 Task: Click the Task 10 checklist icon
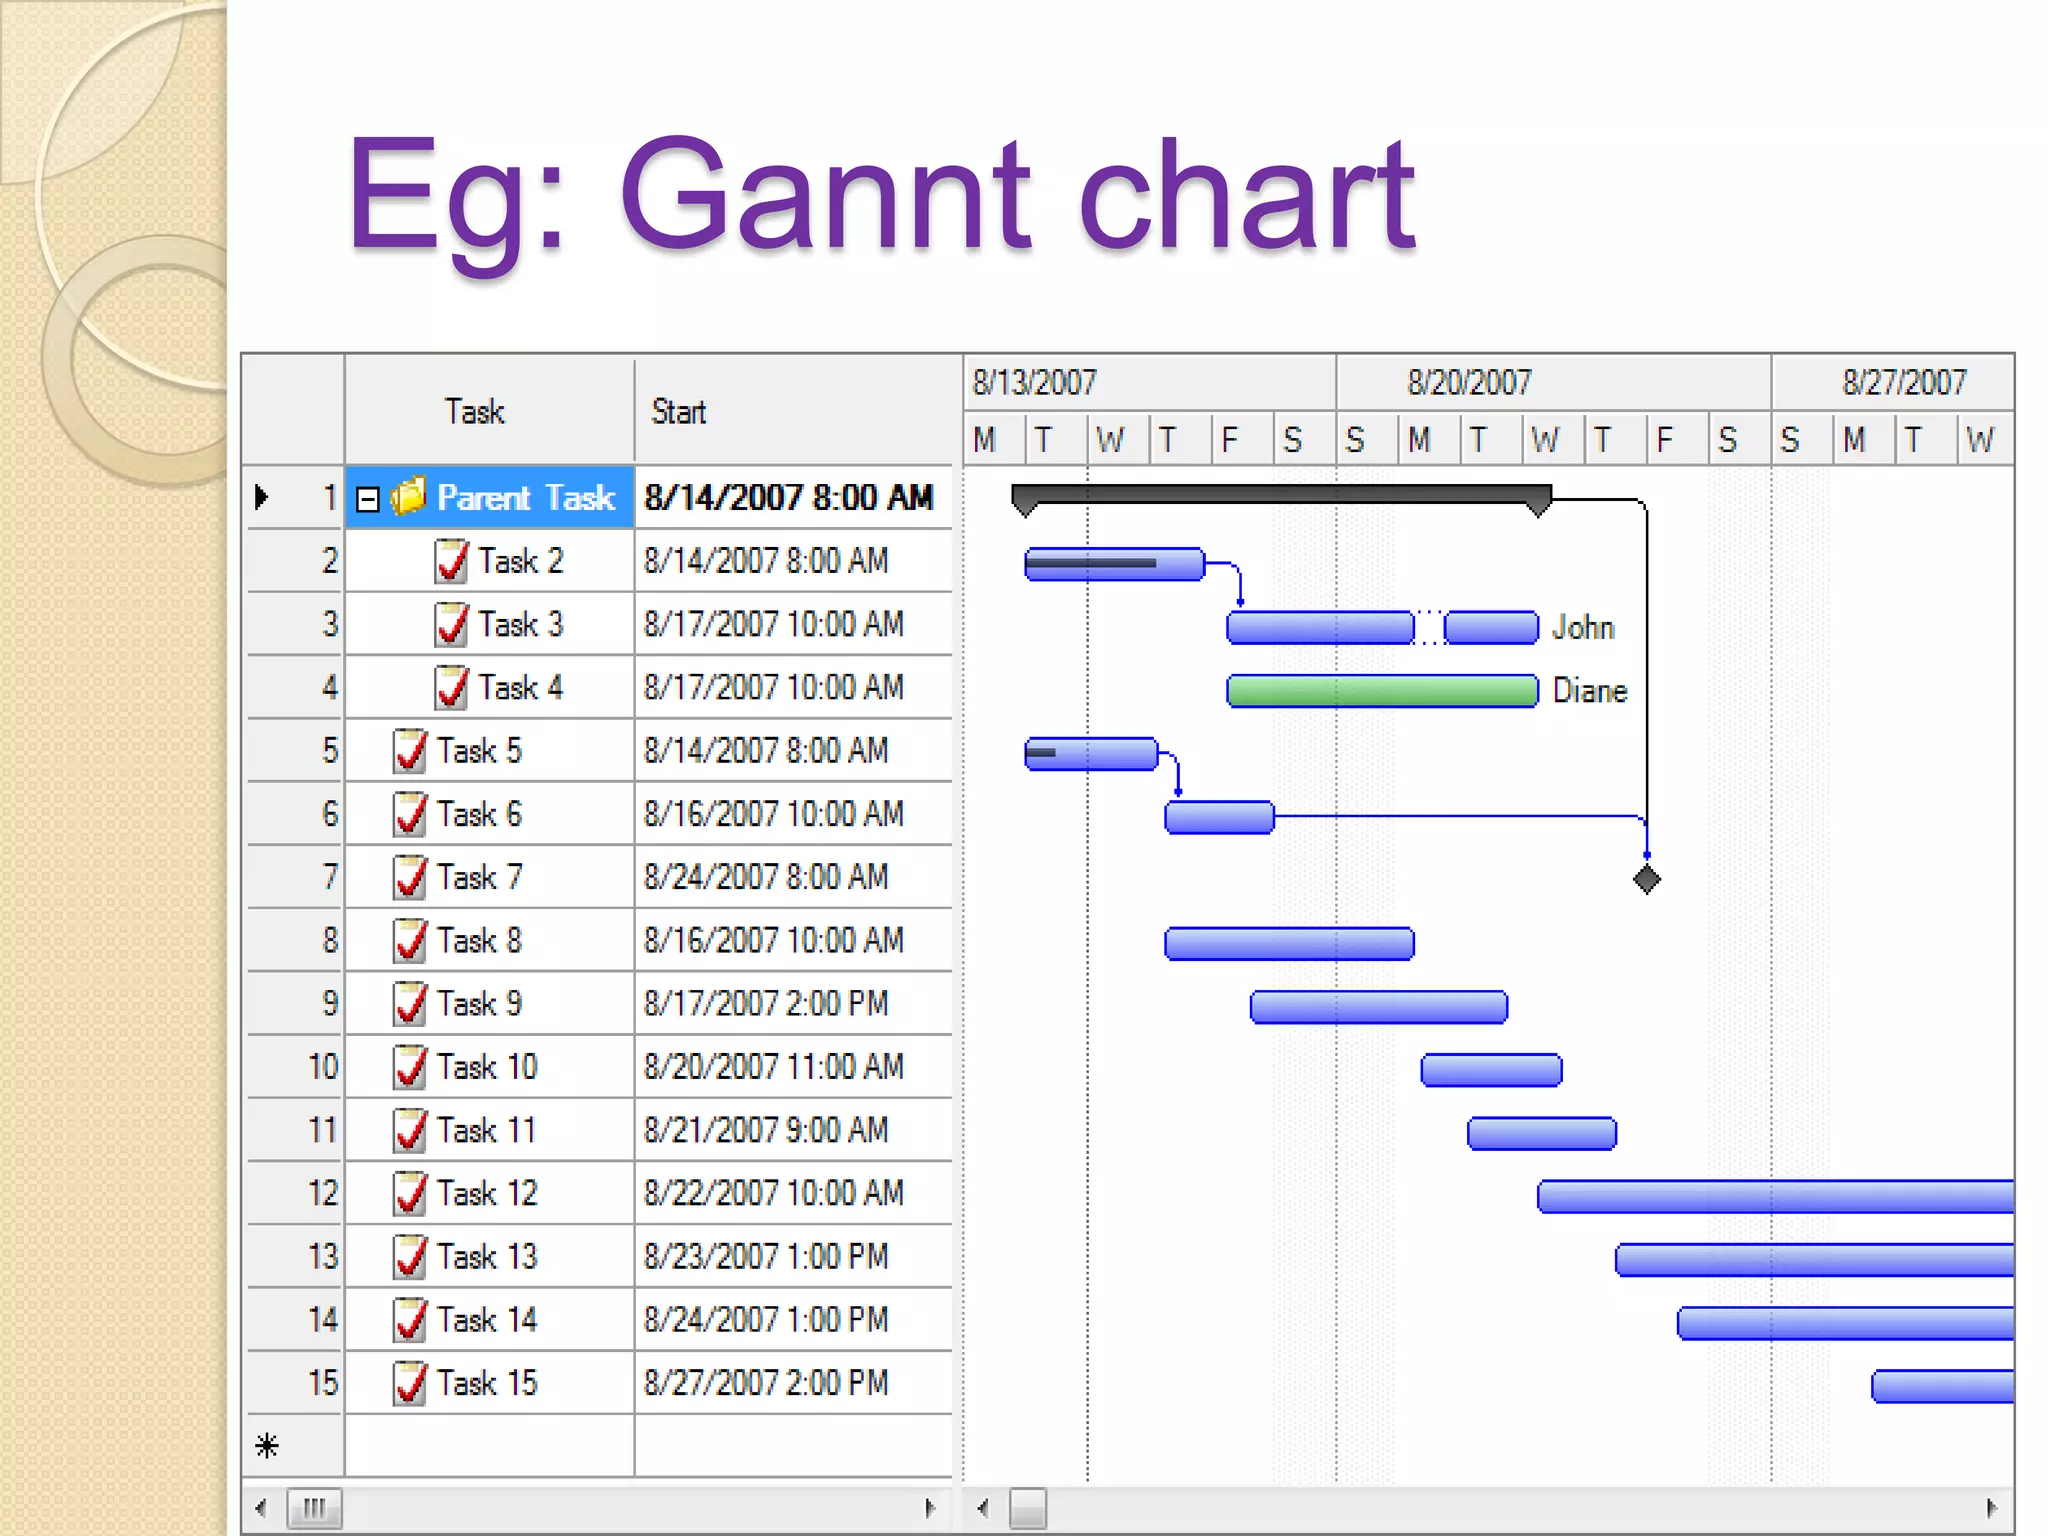pos(410,1067)
